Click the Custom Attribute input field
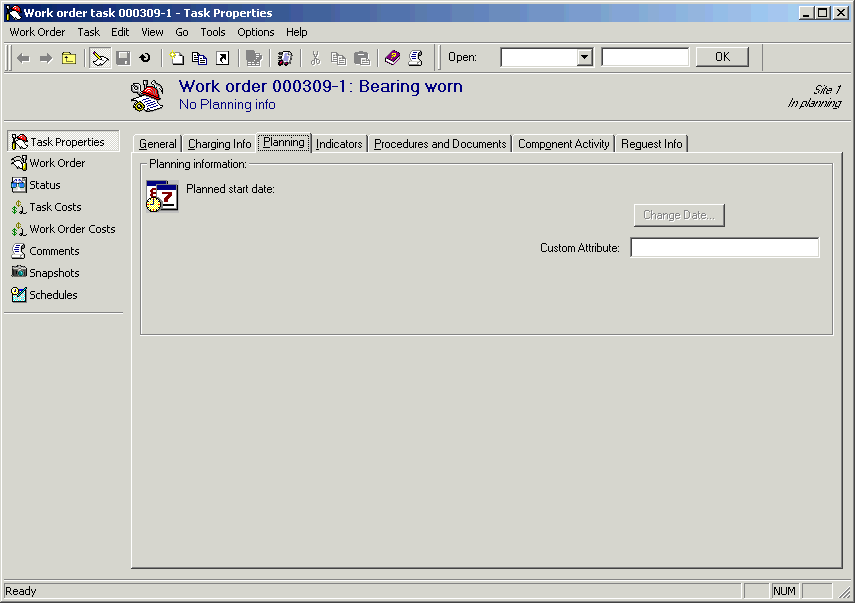The height and width of the screenshot is (603, 855). (x=725, y=248)
